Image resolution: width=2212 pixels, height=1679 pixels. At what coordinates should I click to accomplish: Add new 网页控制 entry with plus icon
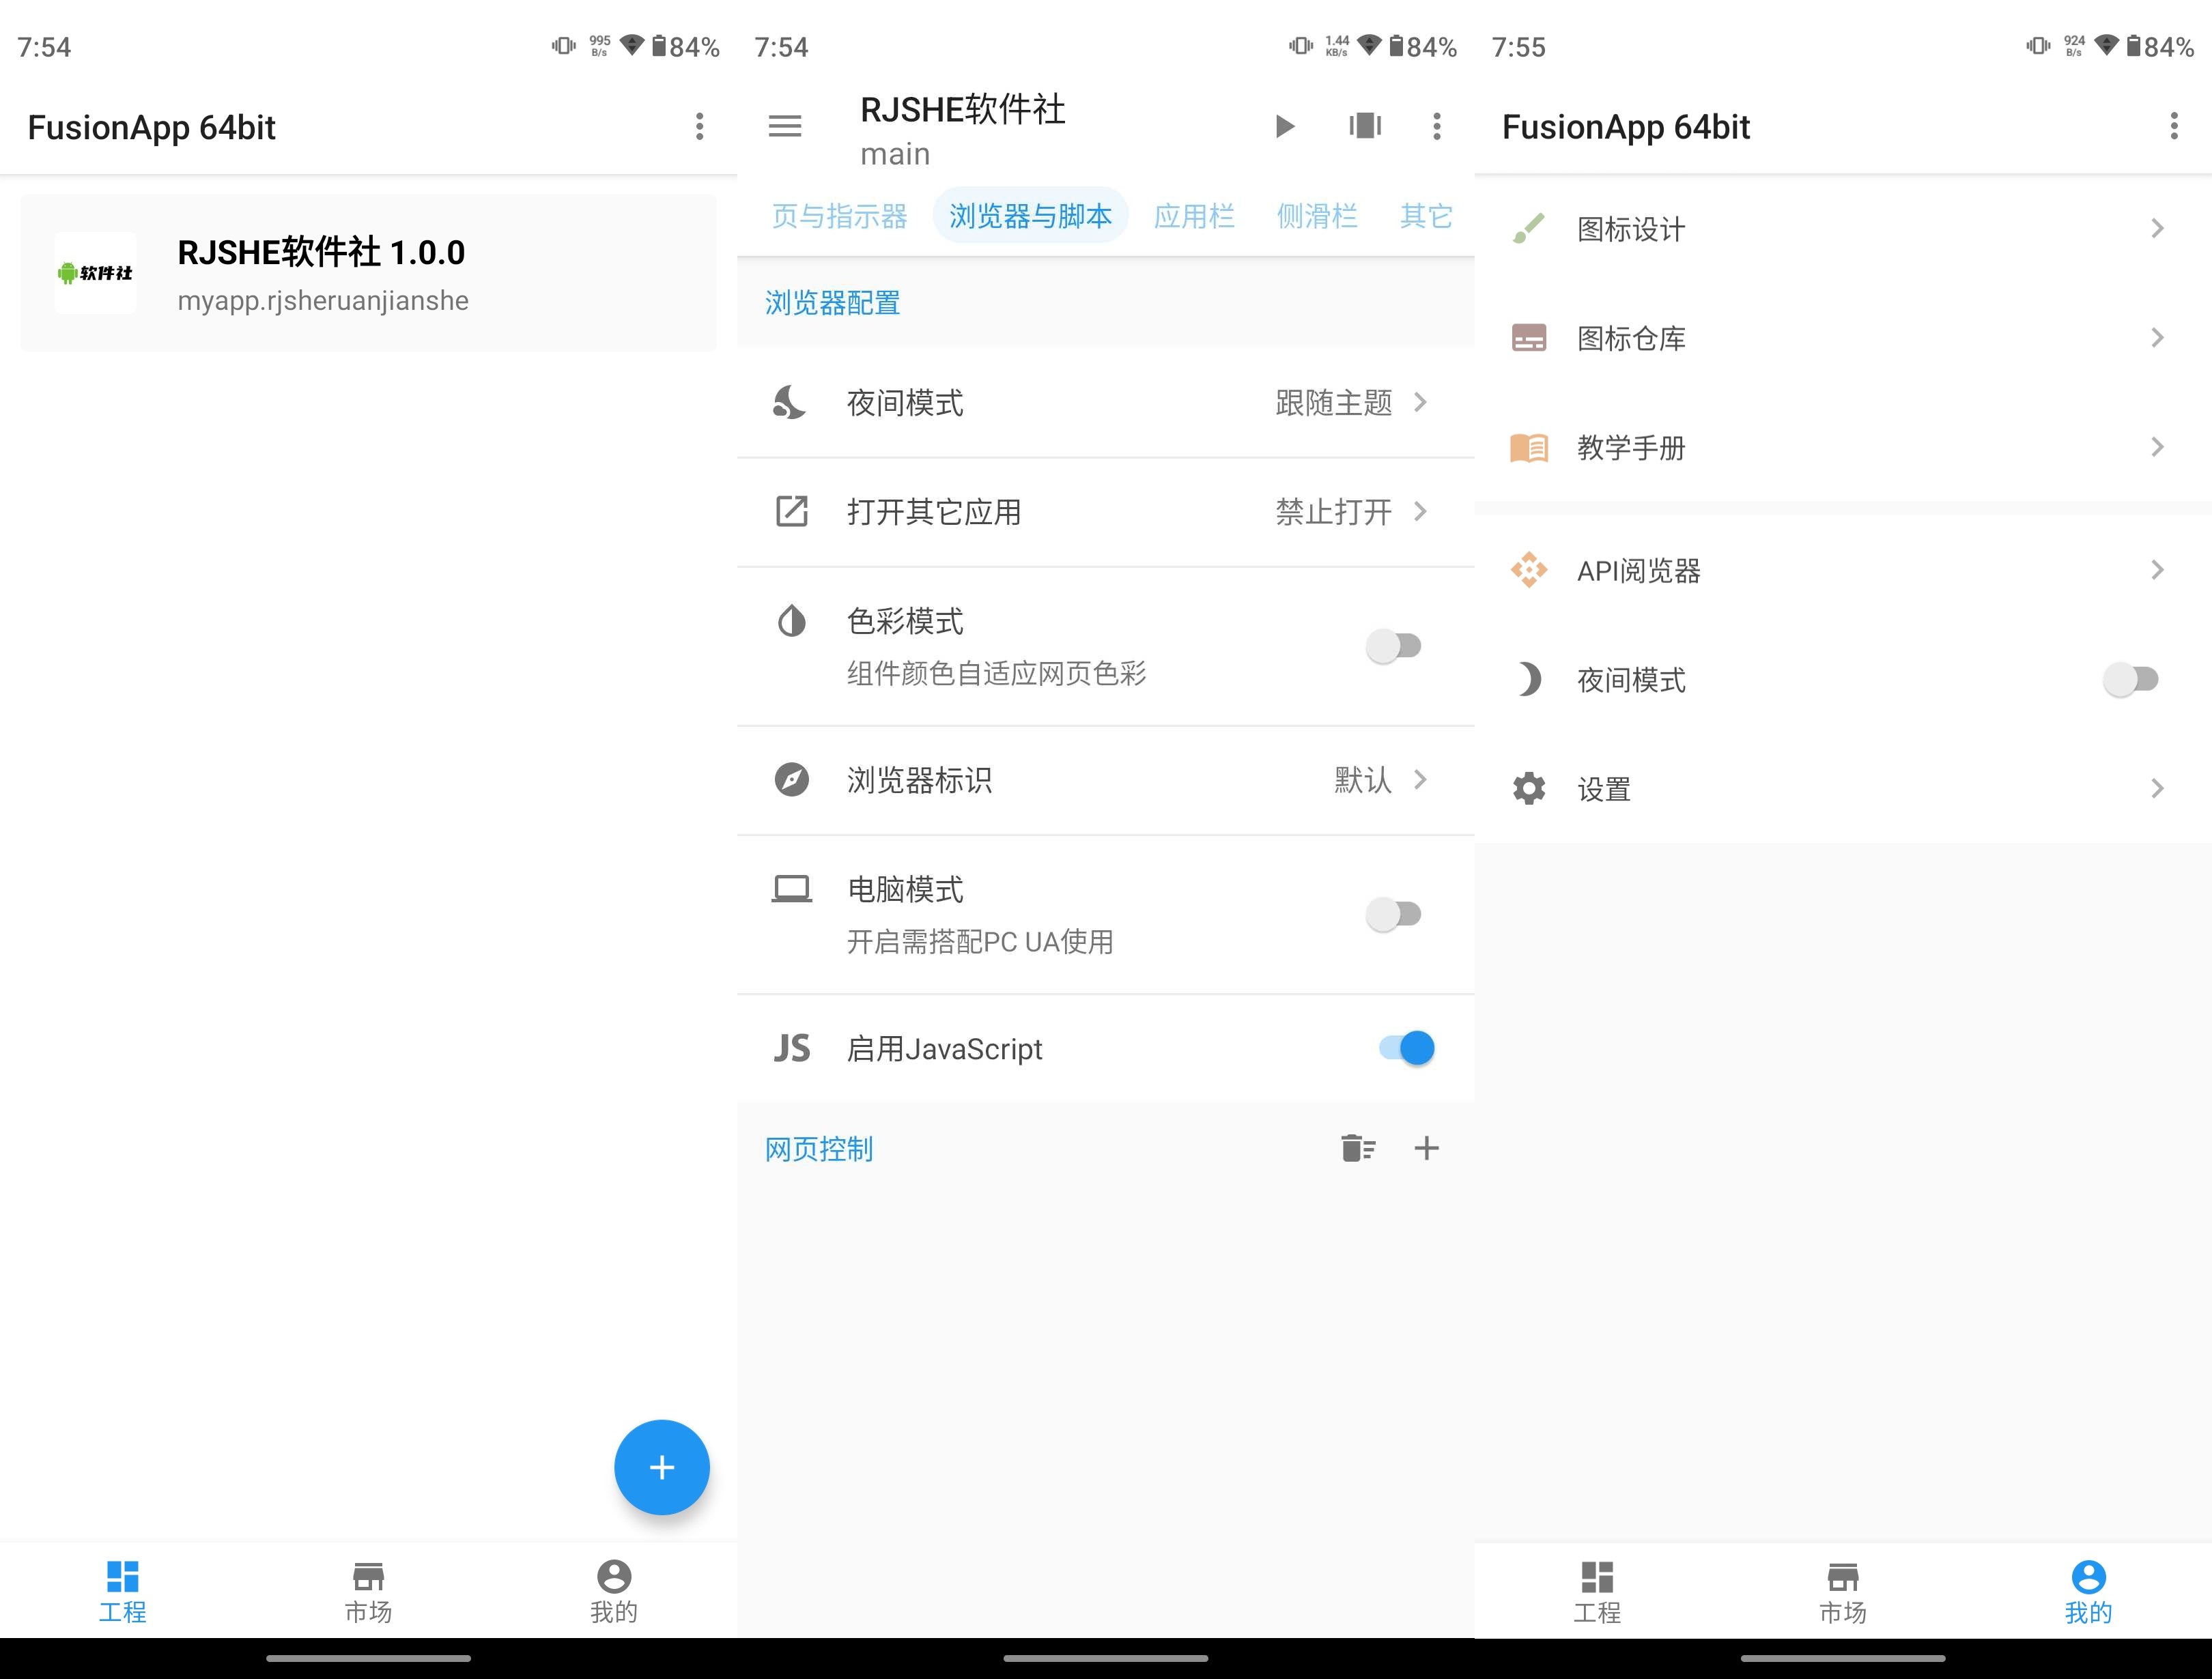coord(1426,1148)
